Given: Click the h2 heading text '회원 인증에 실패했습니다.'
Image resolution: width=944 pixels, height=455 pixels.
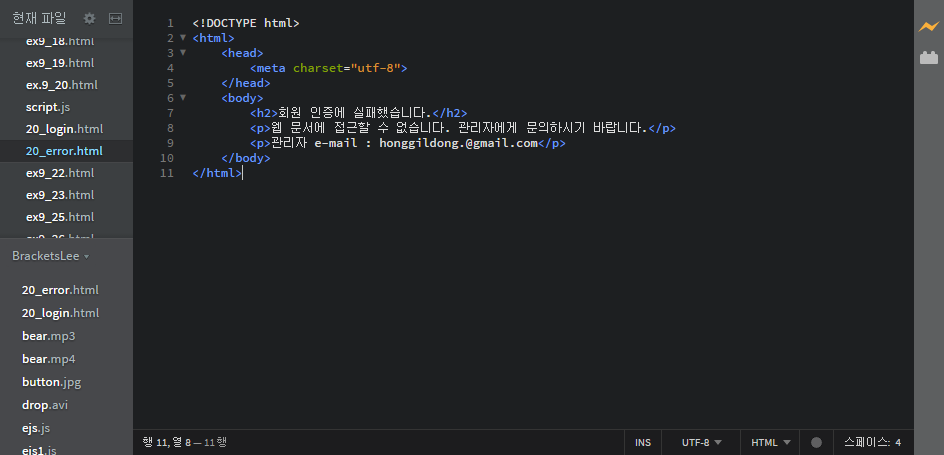Looking at the screenshot, I should (x=355, y=113).
